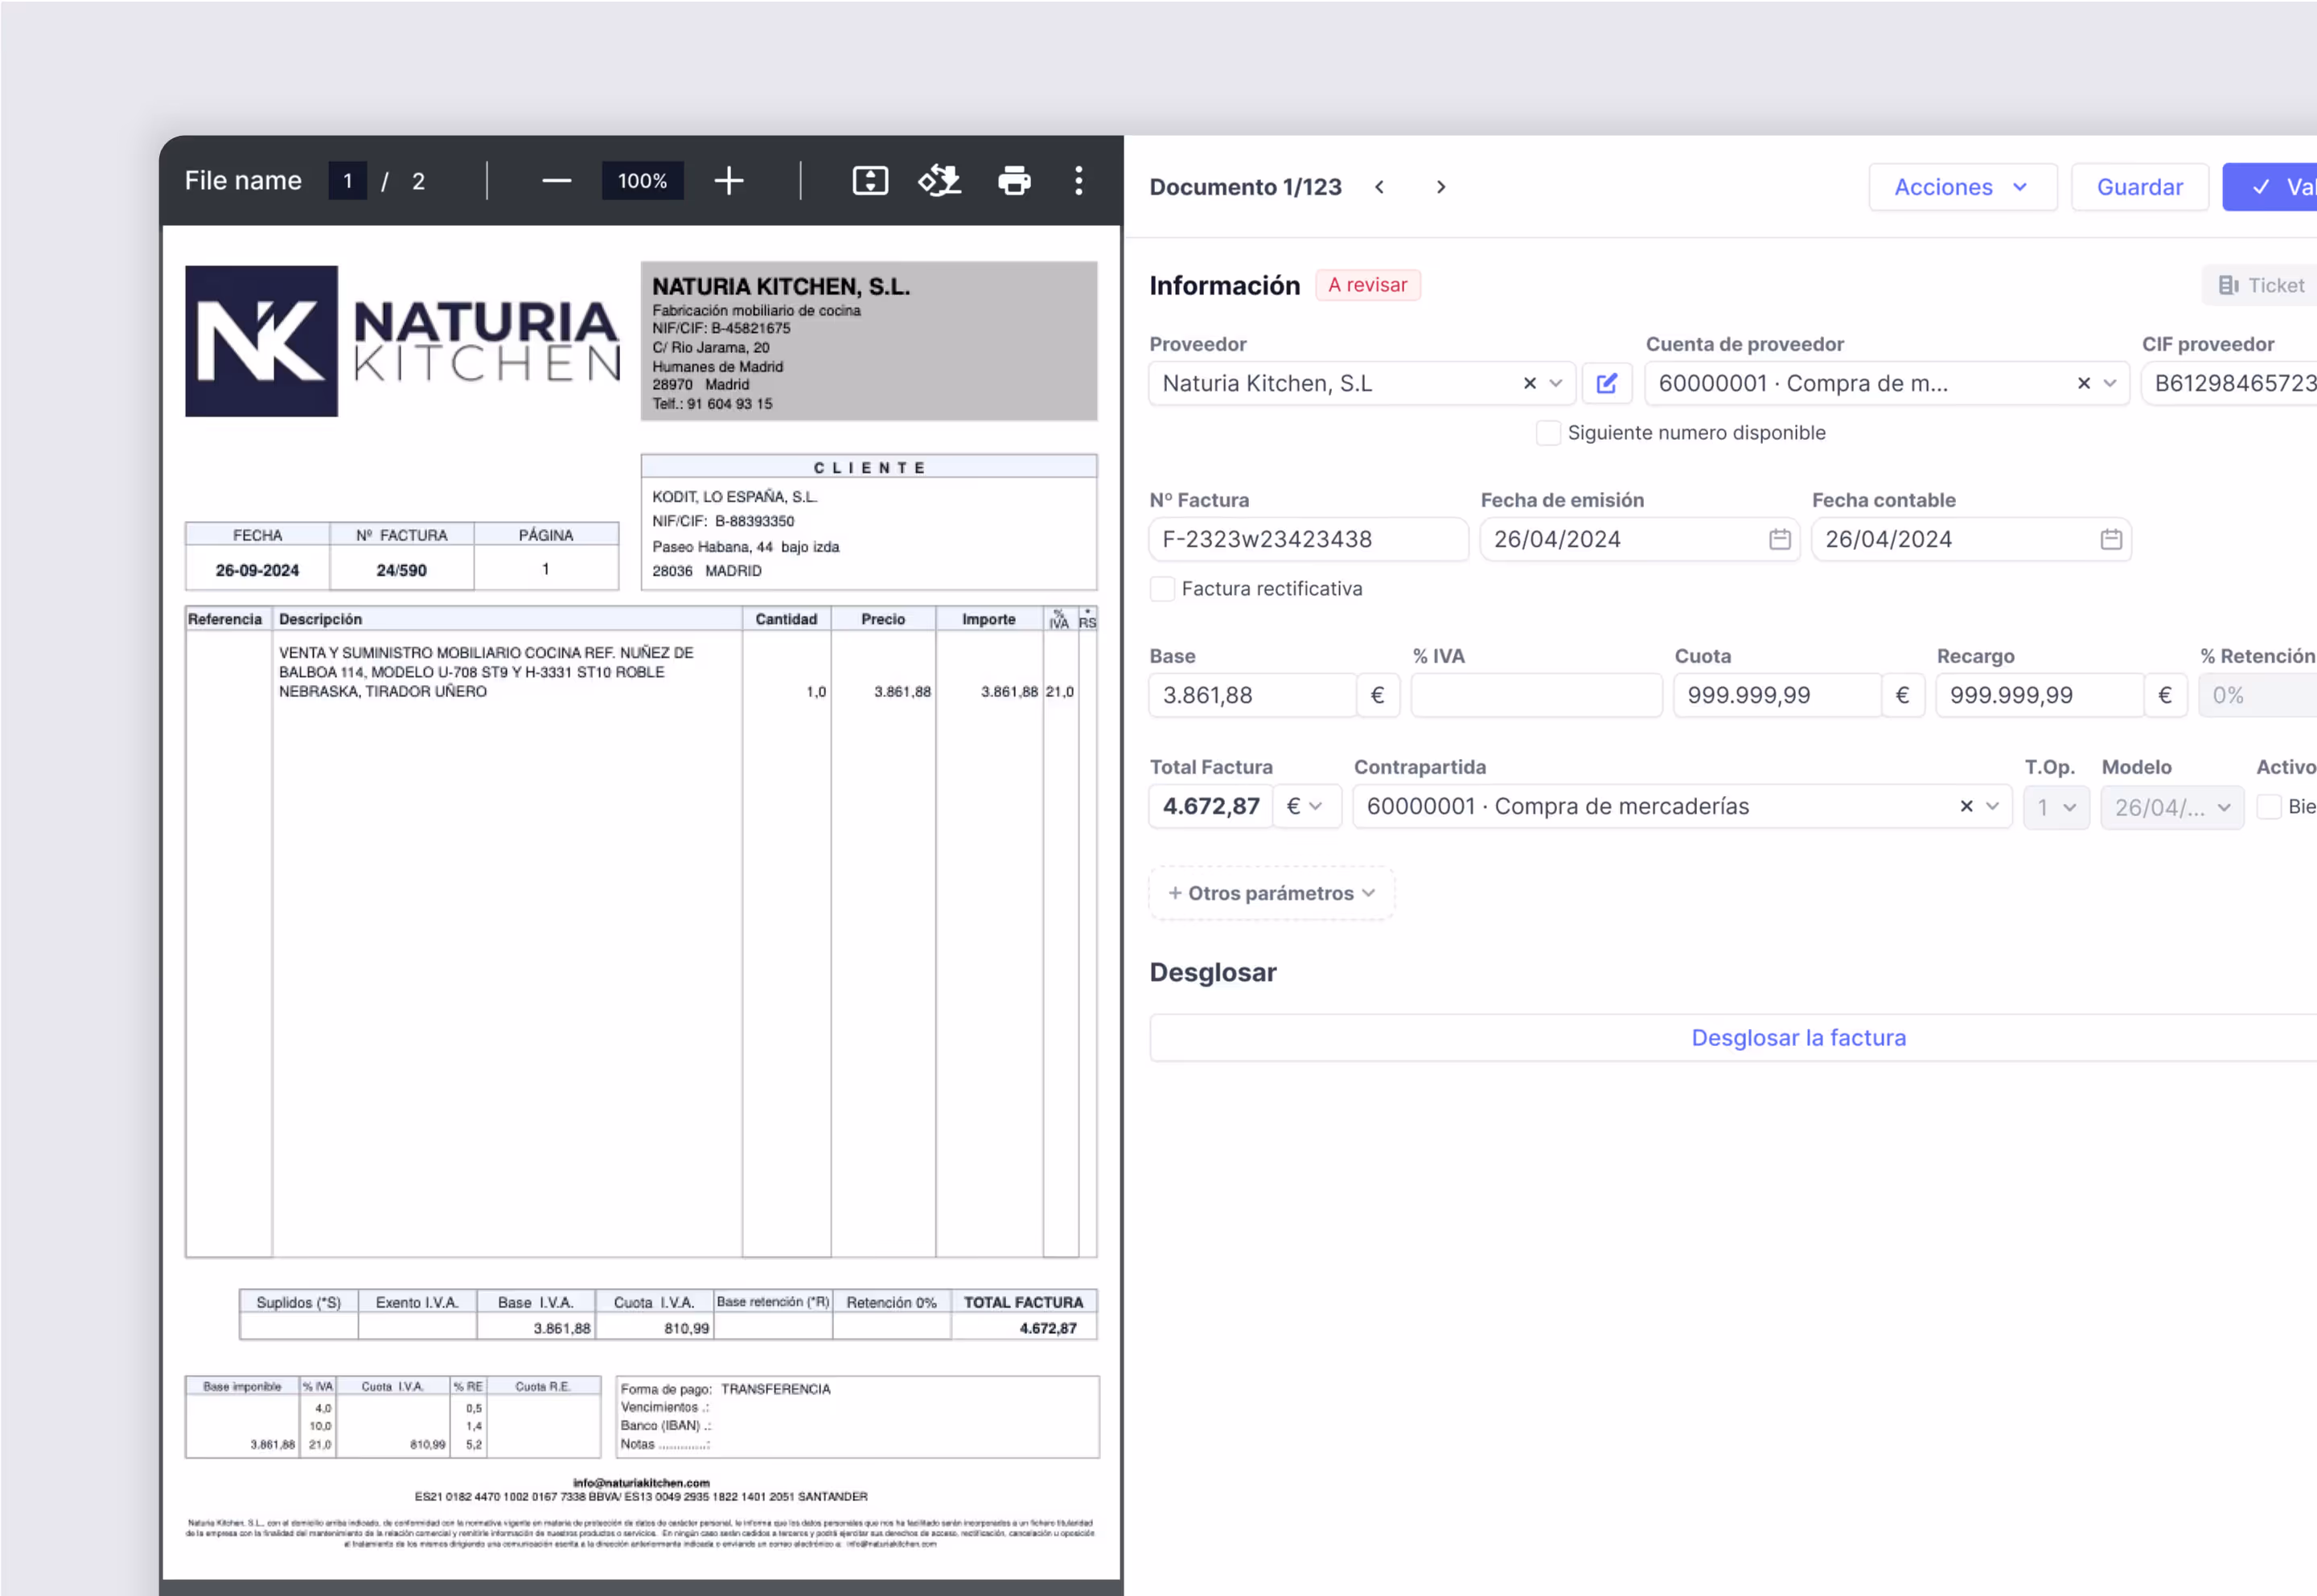Open the T.Op. dropdown
Screen dimensions: 2317x1596
(2056, 807)
